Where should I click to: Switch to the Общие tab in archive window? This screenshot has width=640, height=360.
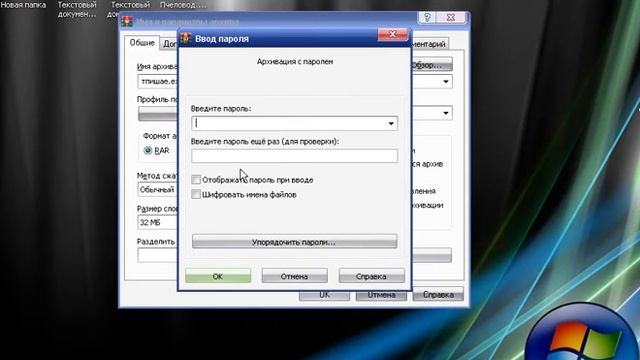coord(142,43)
